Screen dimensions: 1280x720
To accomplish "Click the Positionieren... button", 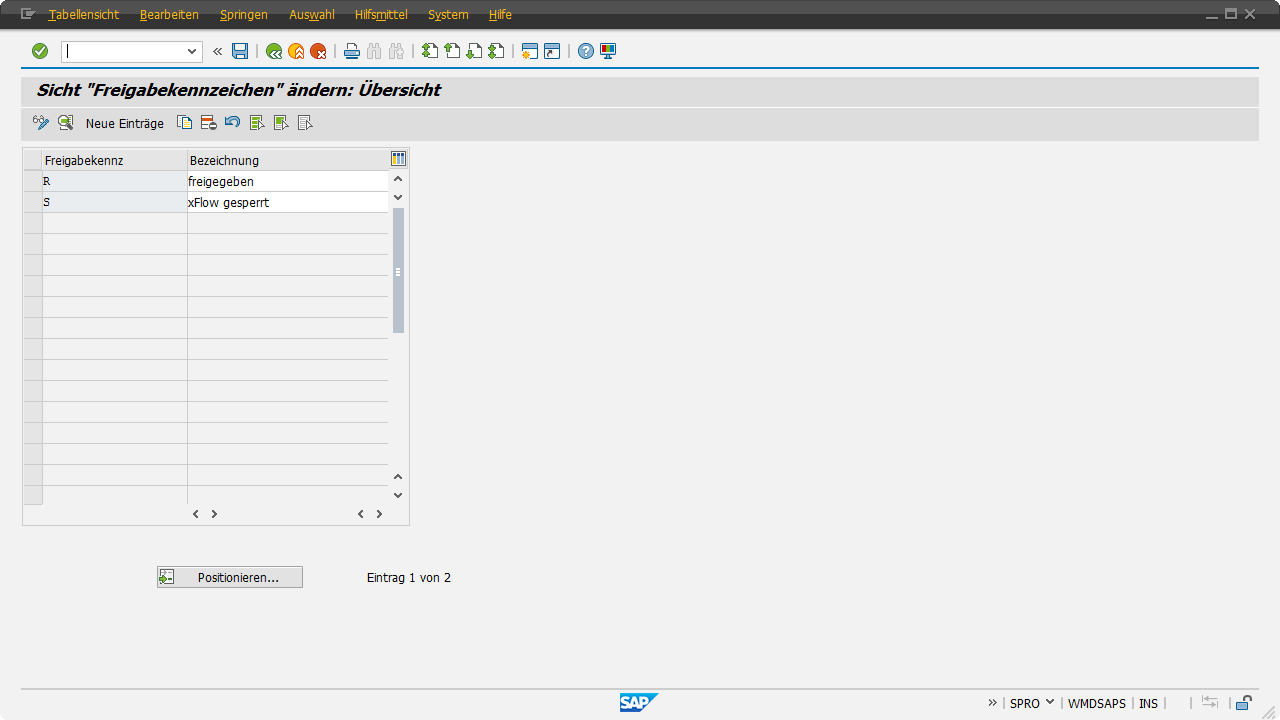I will [230, 577].
